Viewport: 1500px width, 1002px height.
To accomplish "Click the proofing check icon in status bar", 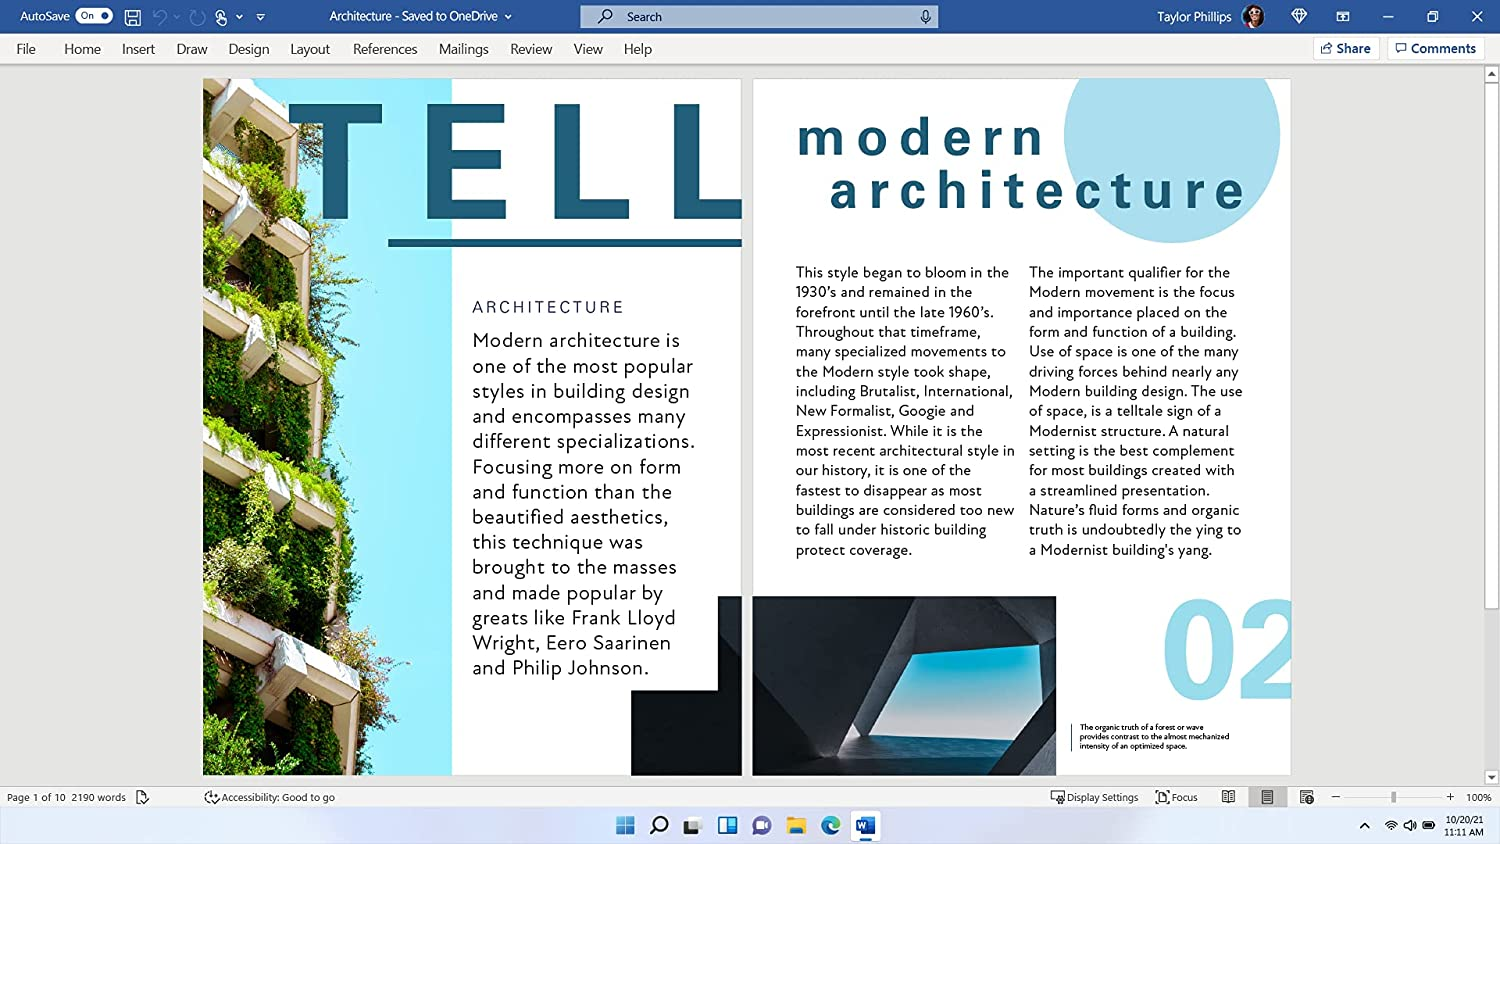I will (x=142, y=797).
